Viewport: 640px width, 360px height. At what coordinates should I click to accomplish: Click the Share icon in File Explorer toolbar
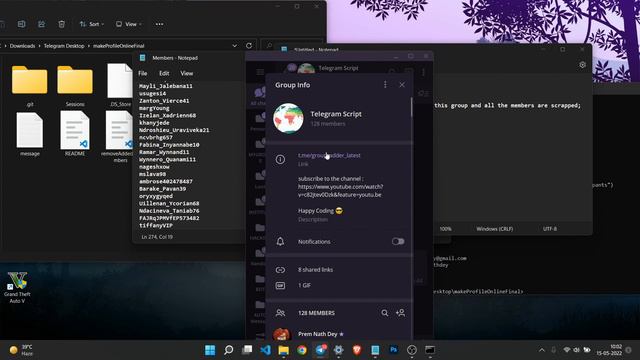(x=41, y=24)
